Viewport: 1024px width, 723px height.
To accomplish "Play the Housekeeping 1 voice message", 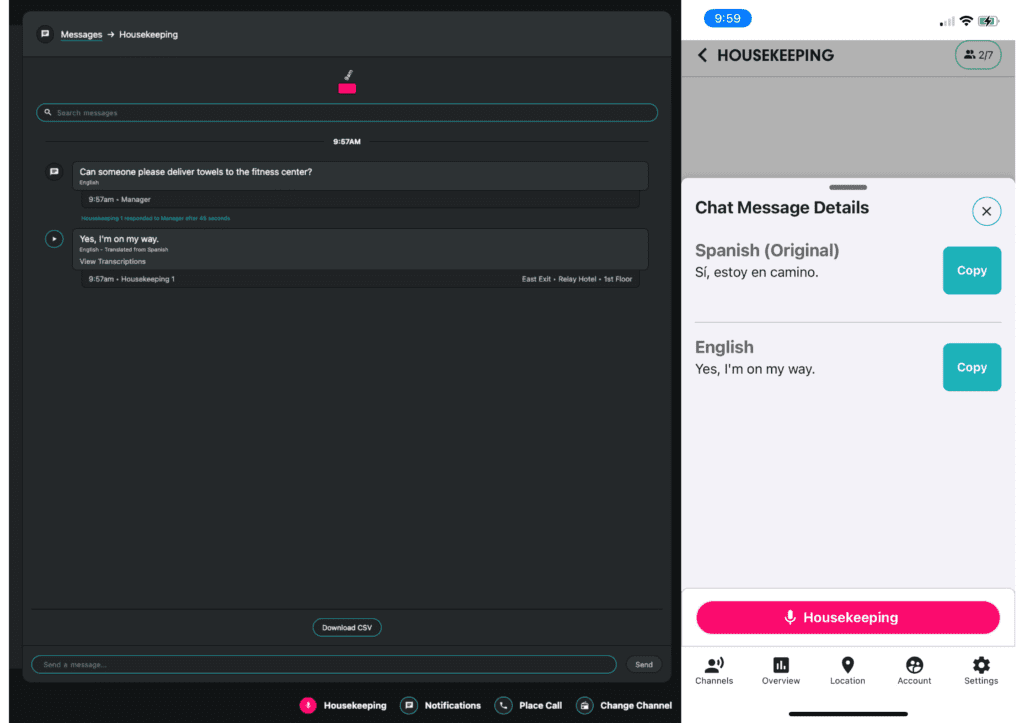I will [54, 239].
